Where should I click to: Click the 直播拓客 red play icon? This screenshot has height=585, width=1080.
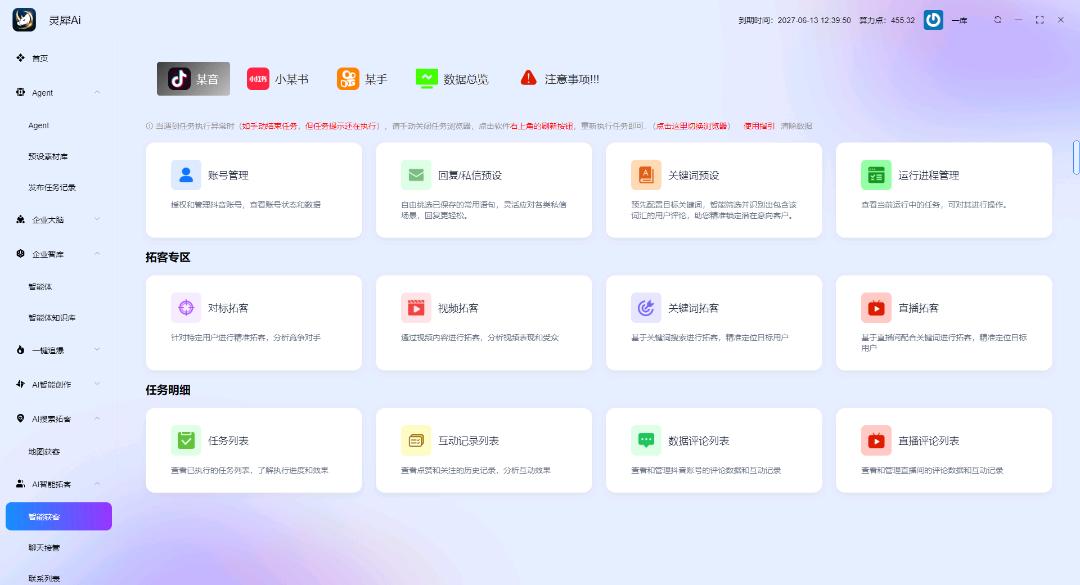(876, 308)
